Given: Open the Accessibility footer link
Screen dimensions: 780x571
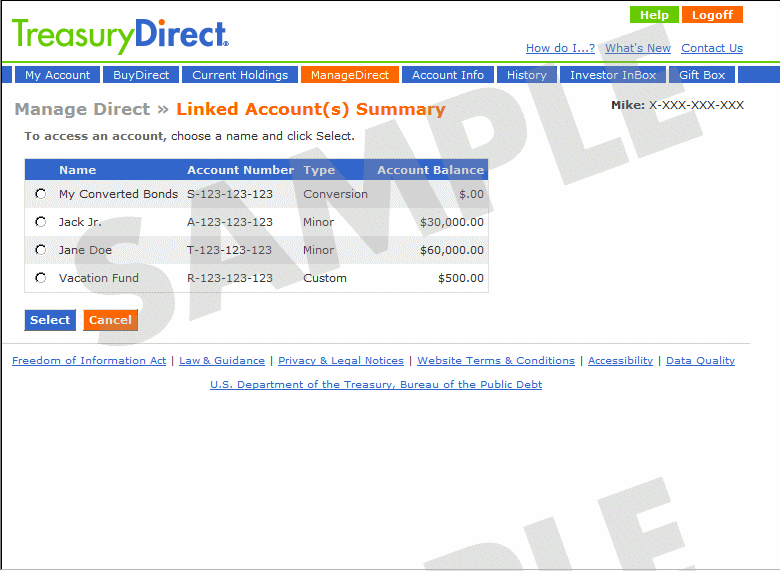Looking at the screenshot, I should pos(620,361).
